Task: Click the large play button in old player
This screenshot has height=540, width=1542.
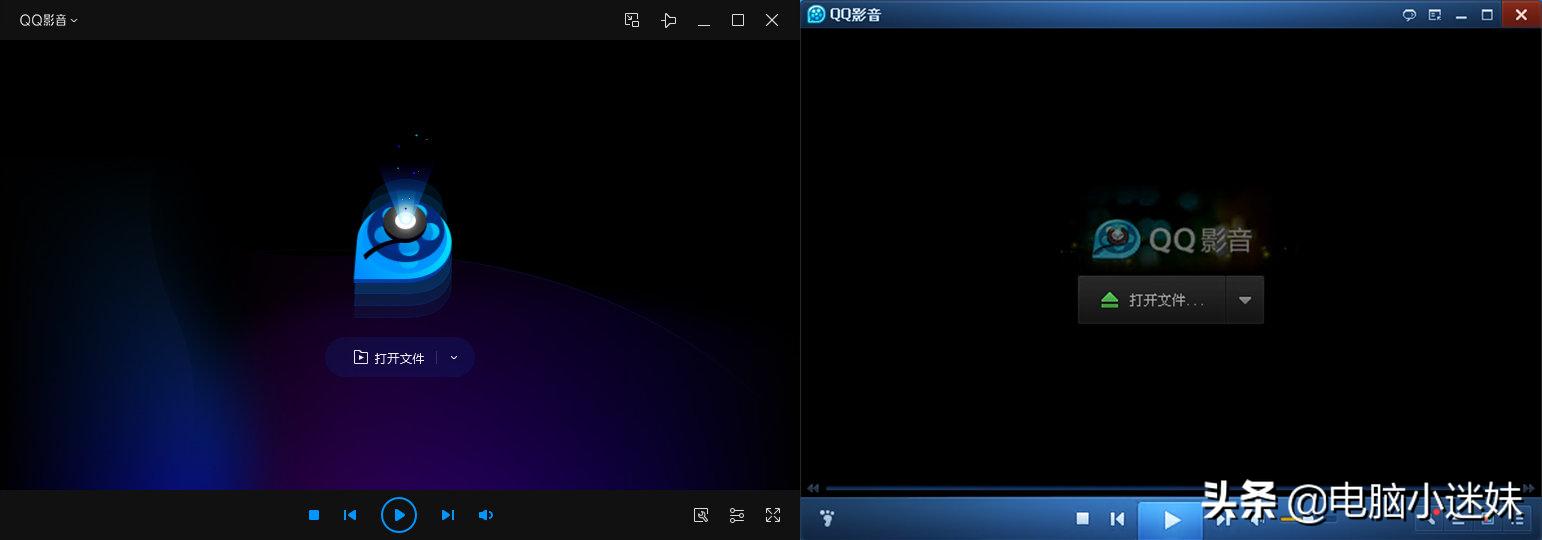Action: click(x=1172, y=519)
